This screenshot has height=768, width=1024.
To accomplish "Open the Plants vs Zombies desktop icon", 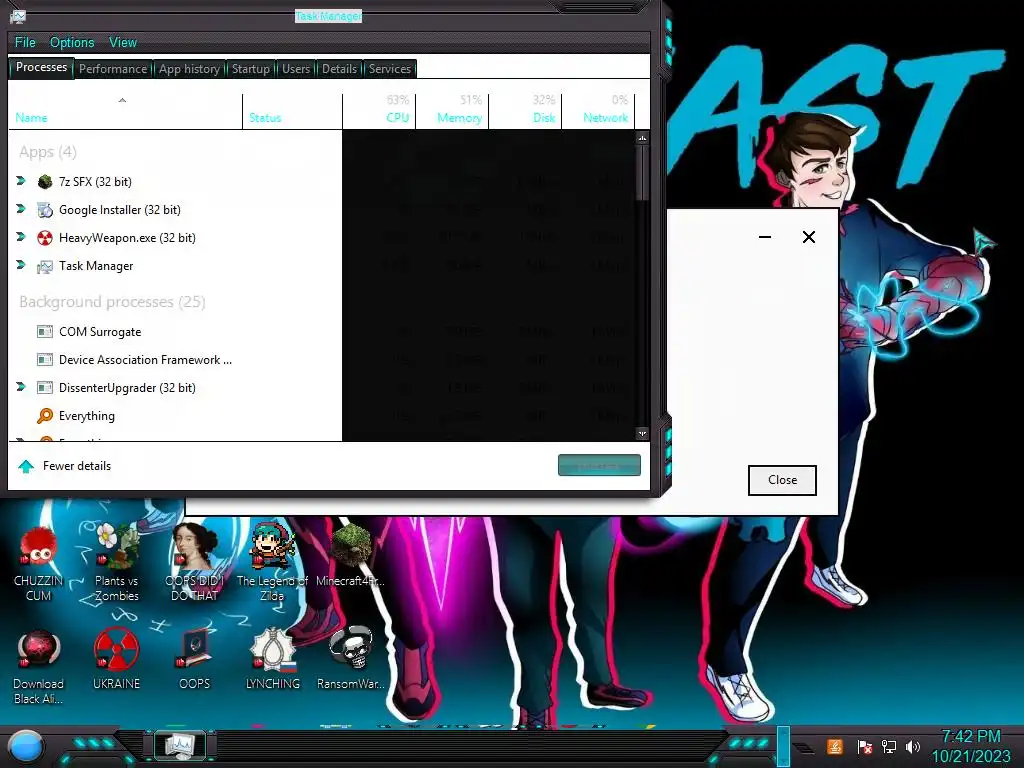I will pos(116,563).
